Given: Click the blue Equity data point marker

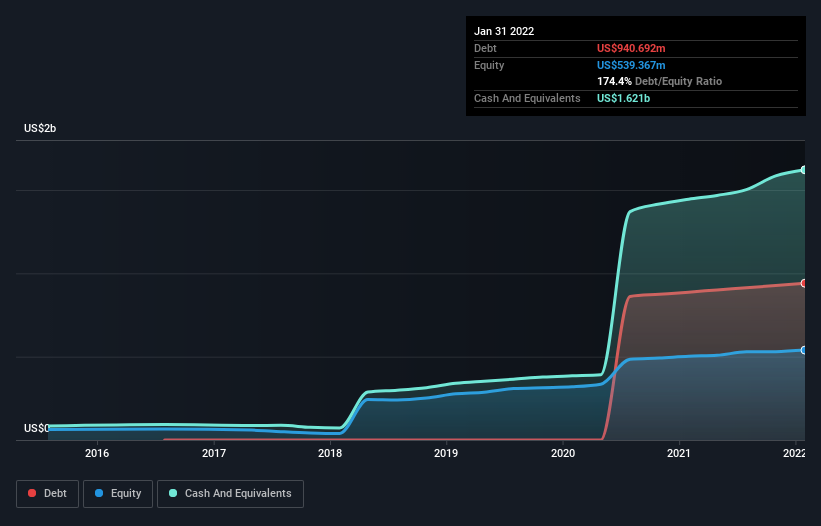Looking at the screenshot, I should pos(804,350).
